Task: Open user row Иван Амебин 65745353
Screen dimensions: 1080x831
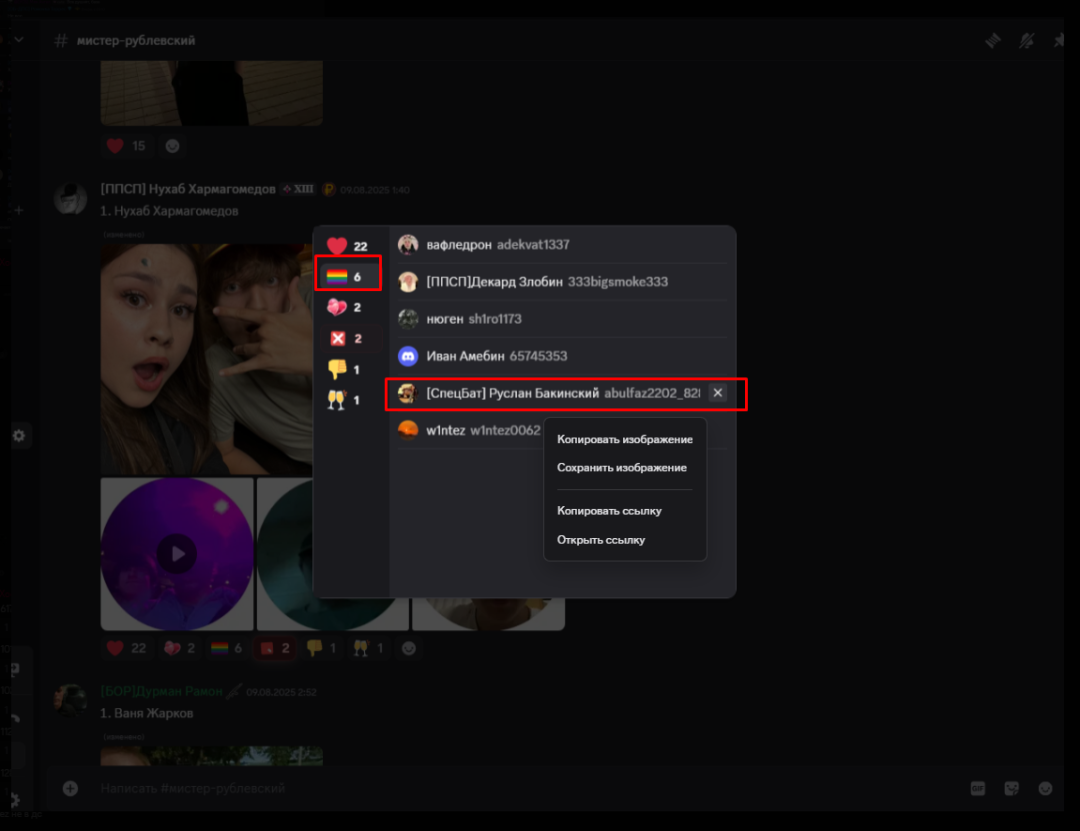Action: [562, 356]
